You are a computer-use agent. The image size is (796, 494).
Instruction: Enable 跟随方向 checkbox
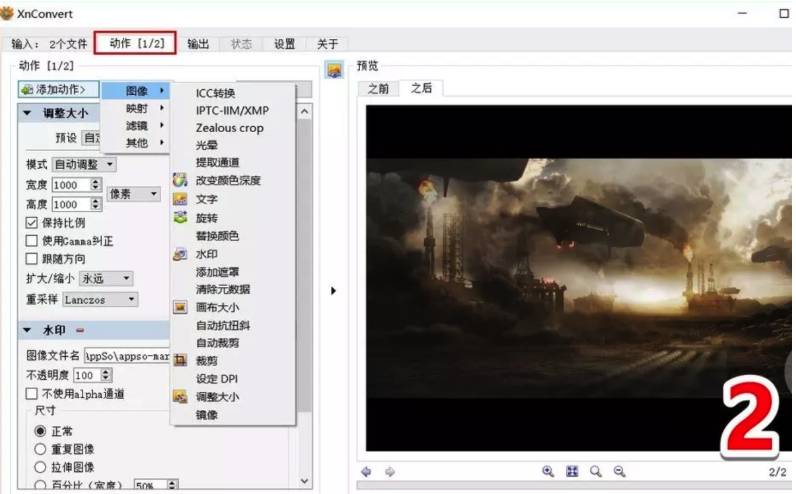[x=31, y=259]
